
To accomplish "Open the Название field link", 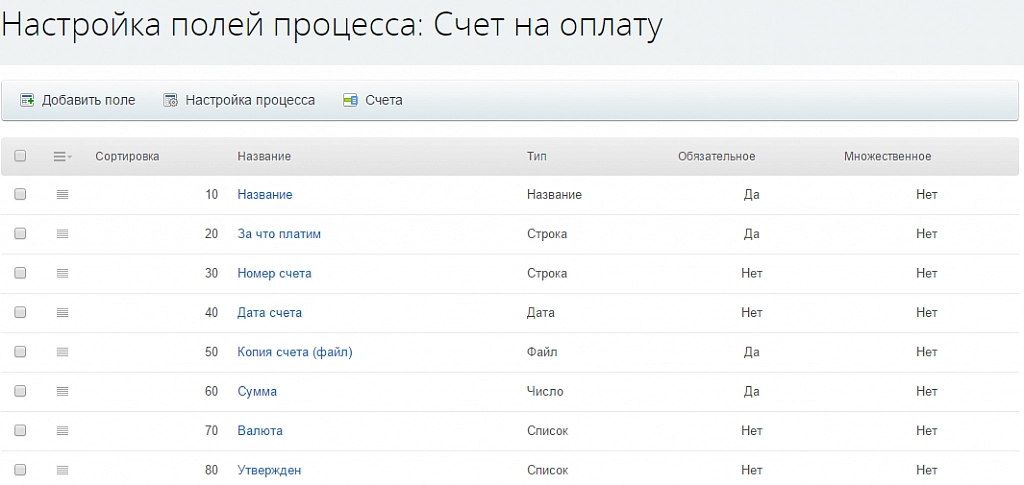I will 264,195.
